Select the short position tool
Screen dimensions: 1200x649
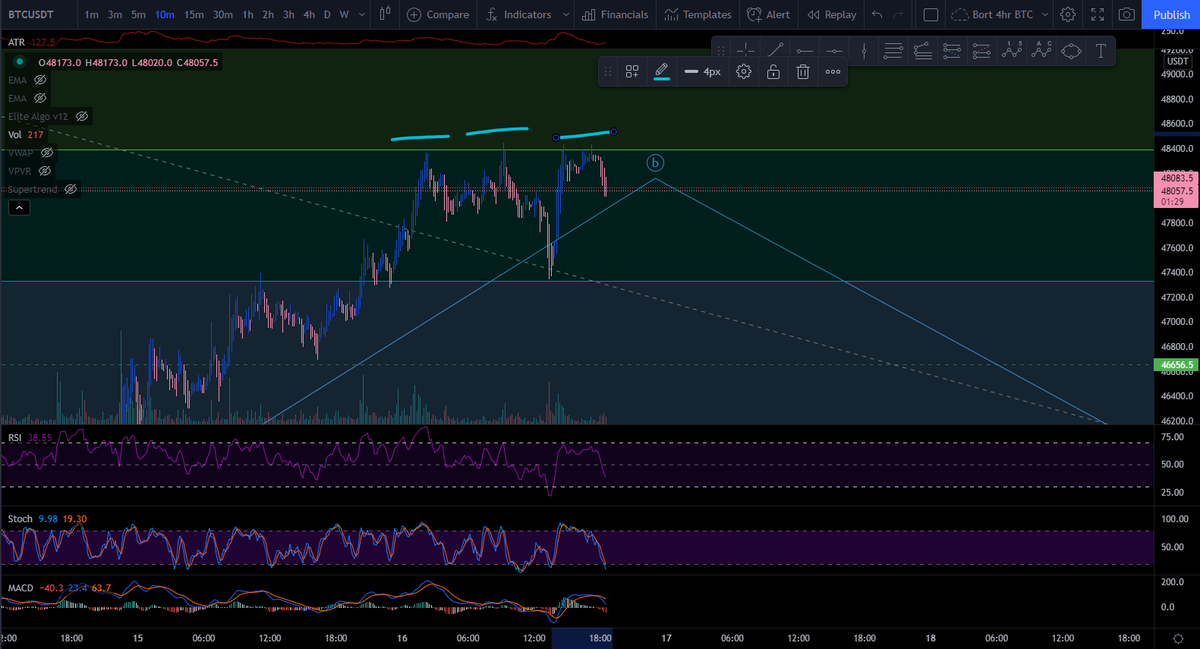point(982,50)
